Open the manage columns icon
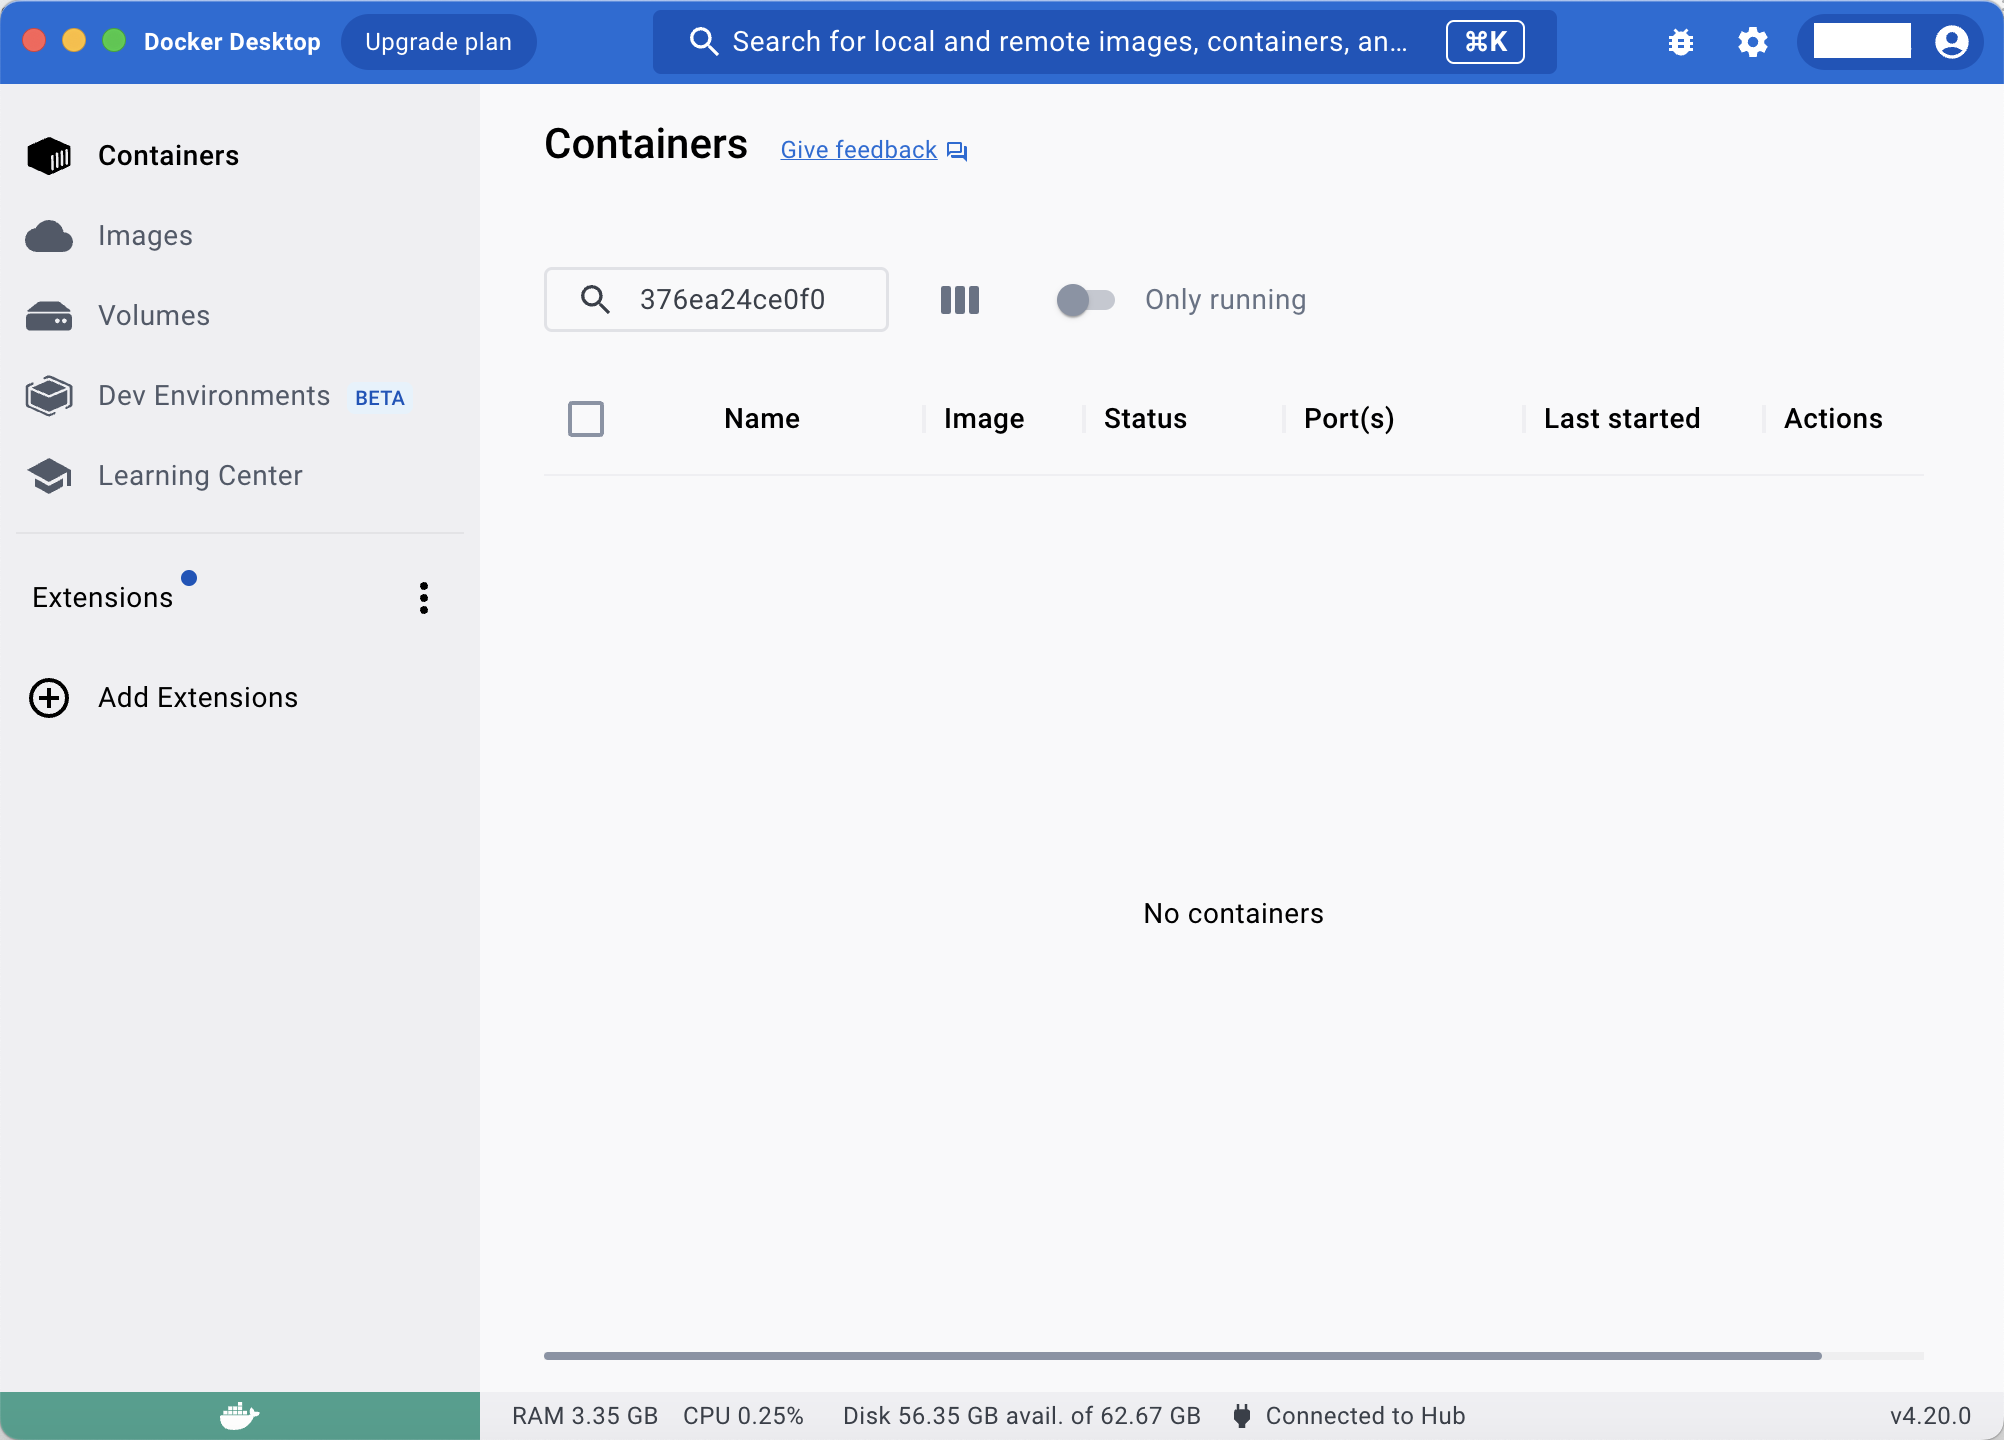This screenshot has width=2004, height=1440. tap(960, 300)
